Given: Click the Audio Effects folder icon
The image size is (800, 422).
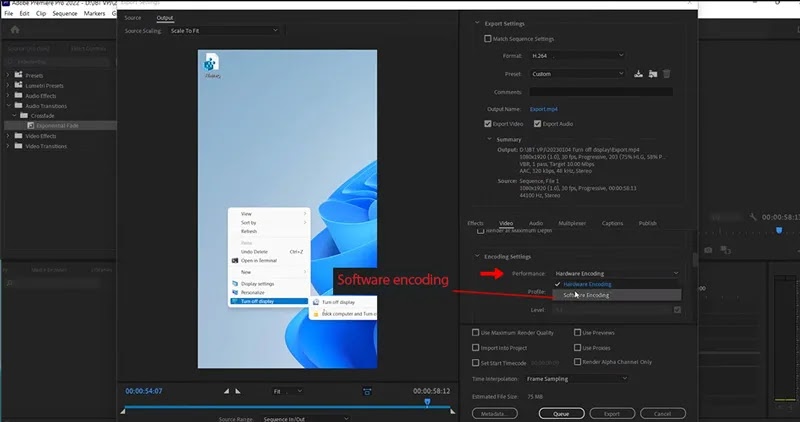Looking at the screenshot, I should coord(19,95).
